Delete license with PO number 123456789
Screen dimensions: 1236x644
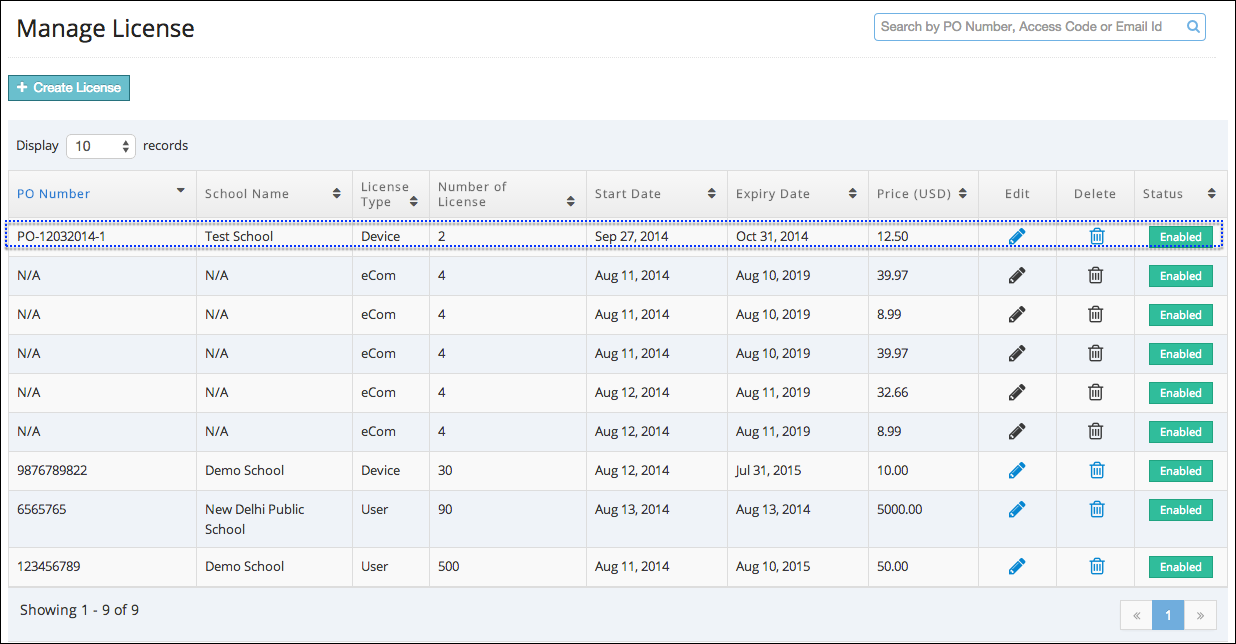pyautogui.click(x=1097, y=566)
